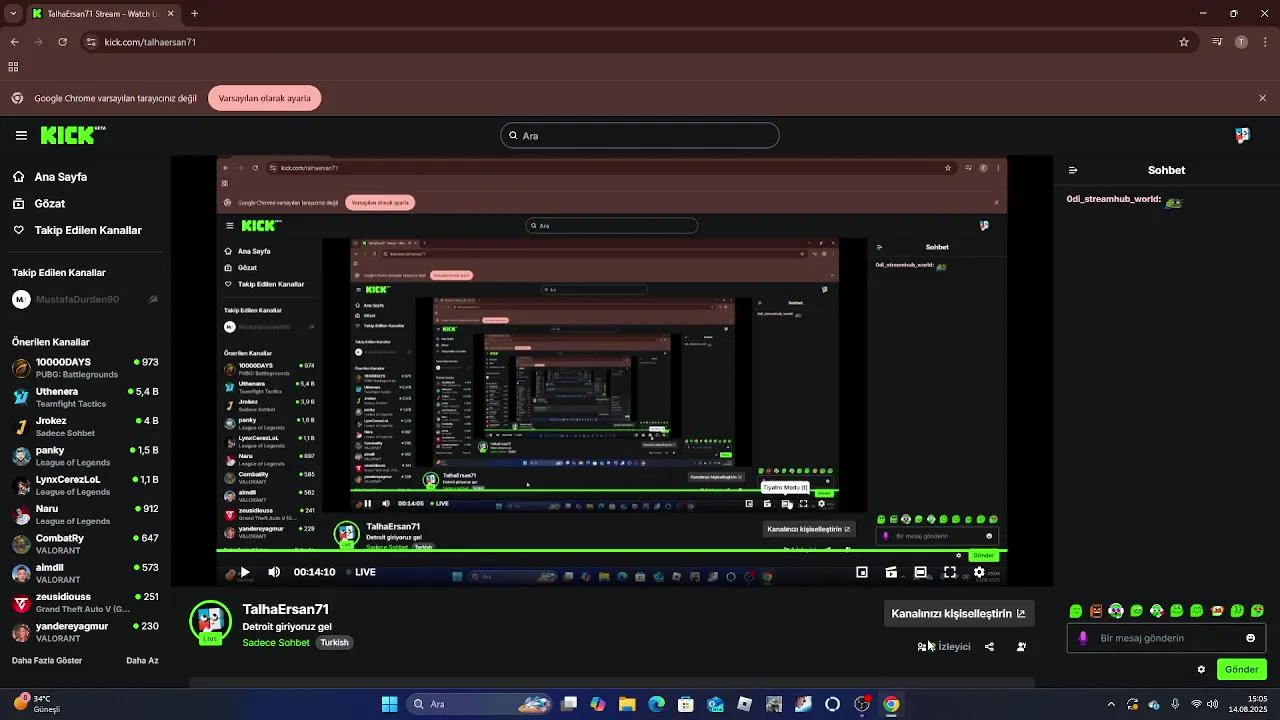Click the Kick search box Ara
The height and width of the screenshot is (720, 1280).
tap(640, 135)
